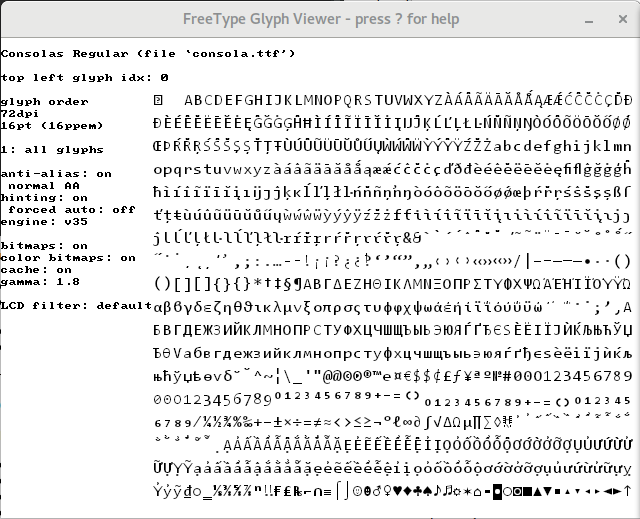Click the per mille glyph ‰
This screenshot has width=640, height=519.
point(248,423)
